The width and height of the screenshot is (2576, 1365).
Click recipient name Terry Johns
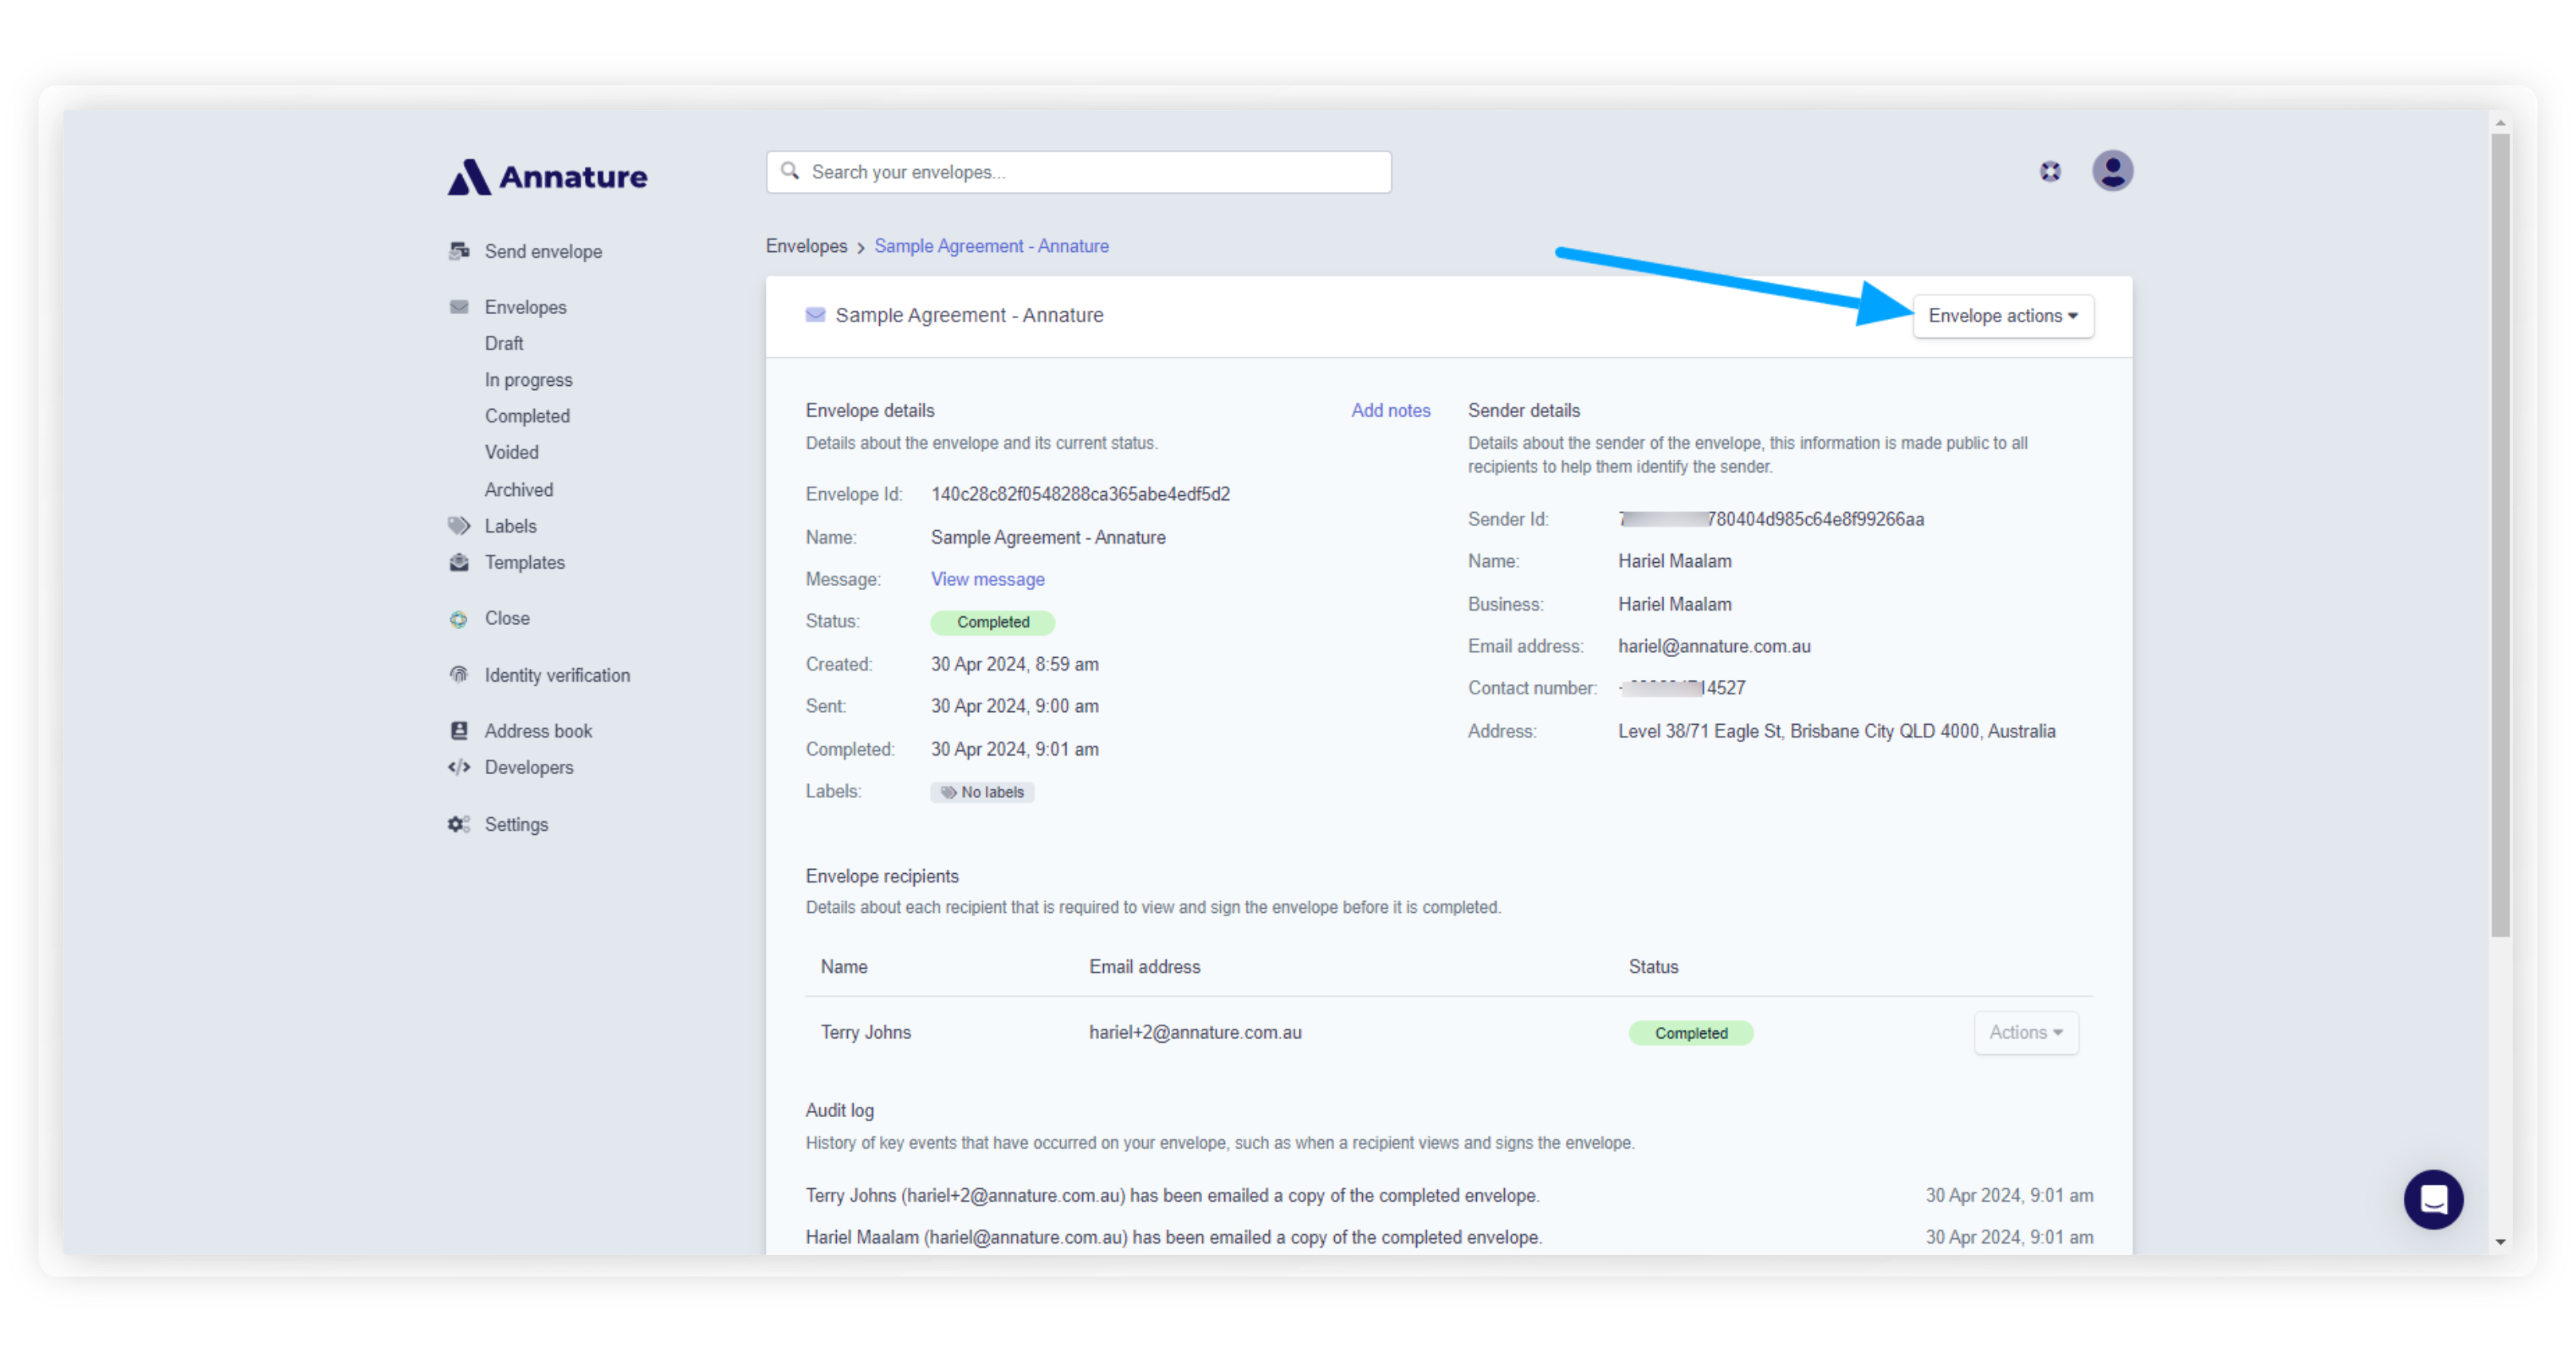pos(865,1032)
